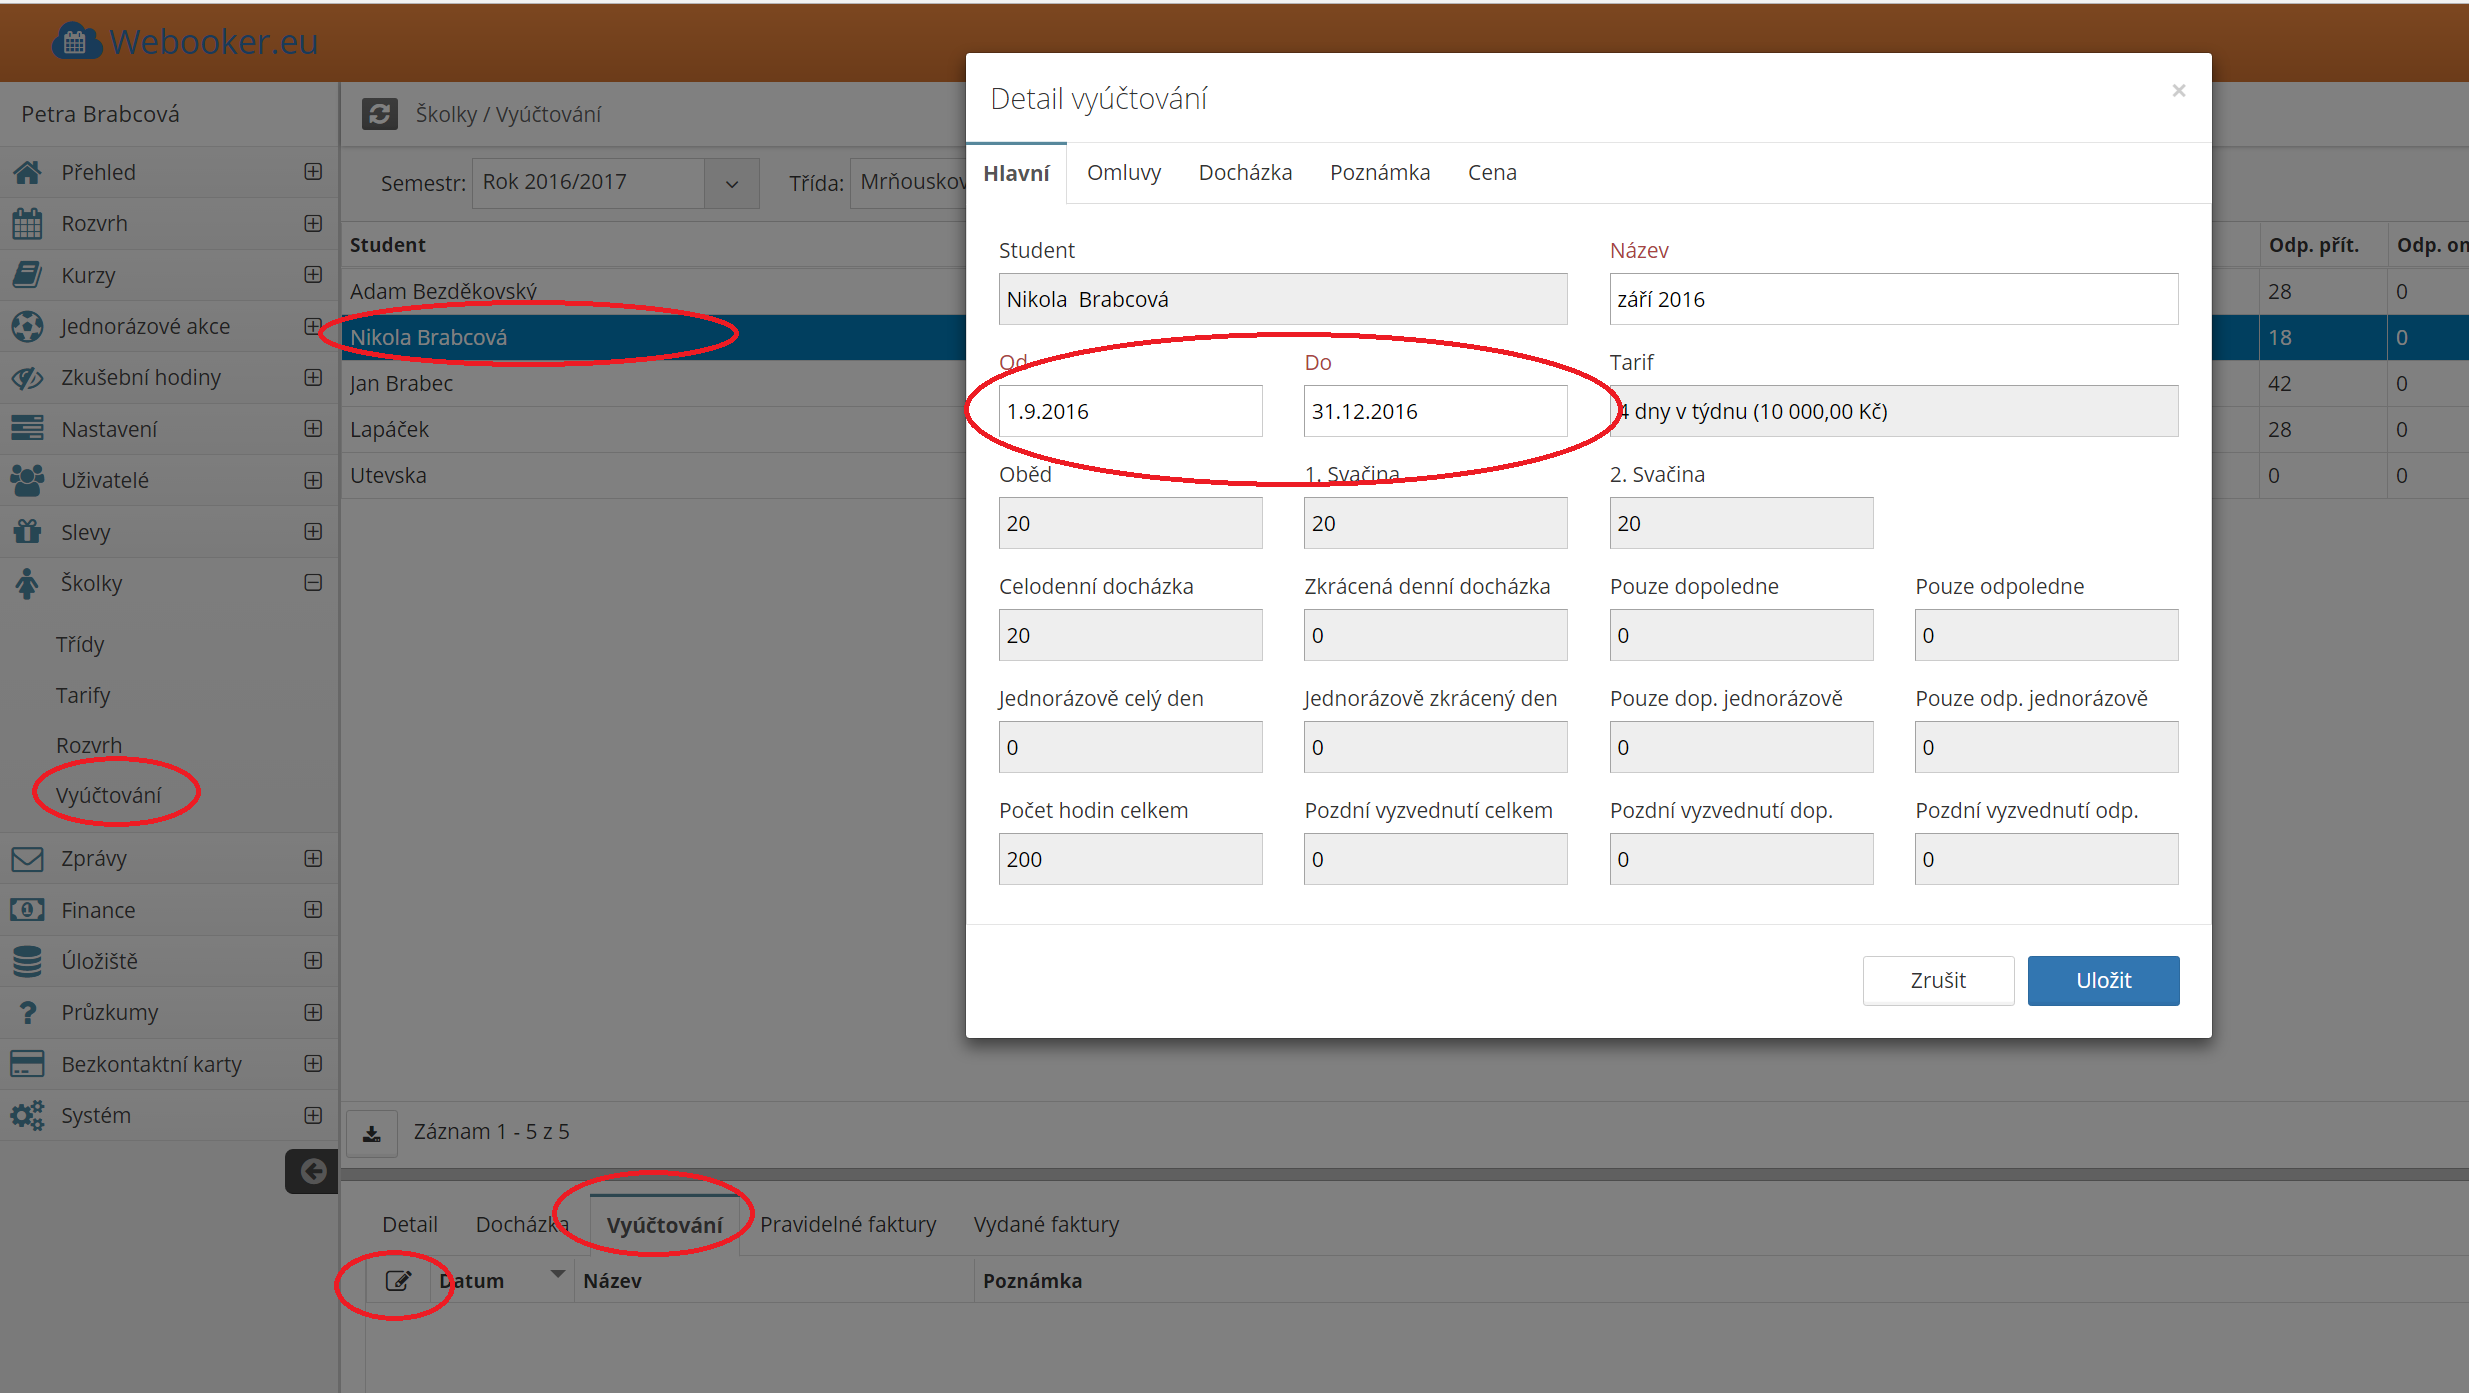2469x1393 pixels.
Task: Switch to the Omluvy tab
Action: point(1124,173)
